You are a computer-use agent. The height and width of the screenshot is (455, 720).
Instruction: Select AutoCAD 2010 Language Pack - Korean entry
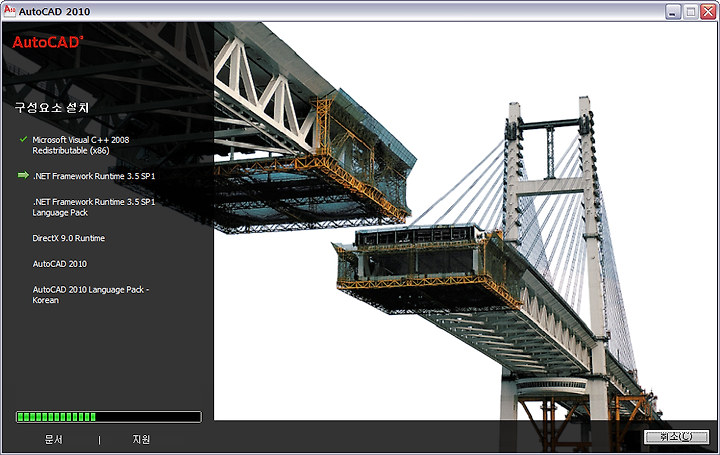coord(91,295)
